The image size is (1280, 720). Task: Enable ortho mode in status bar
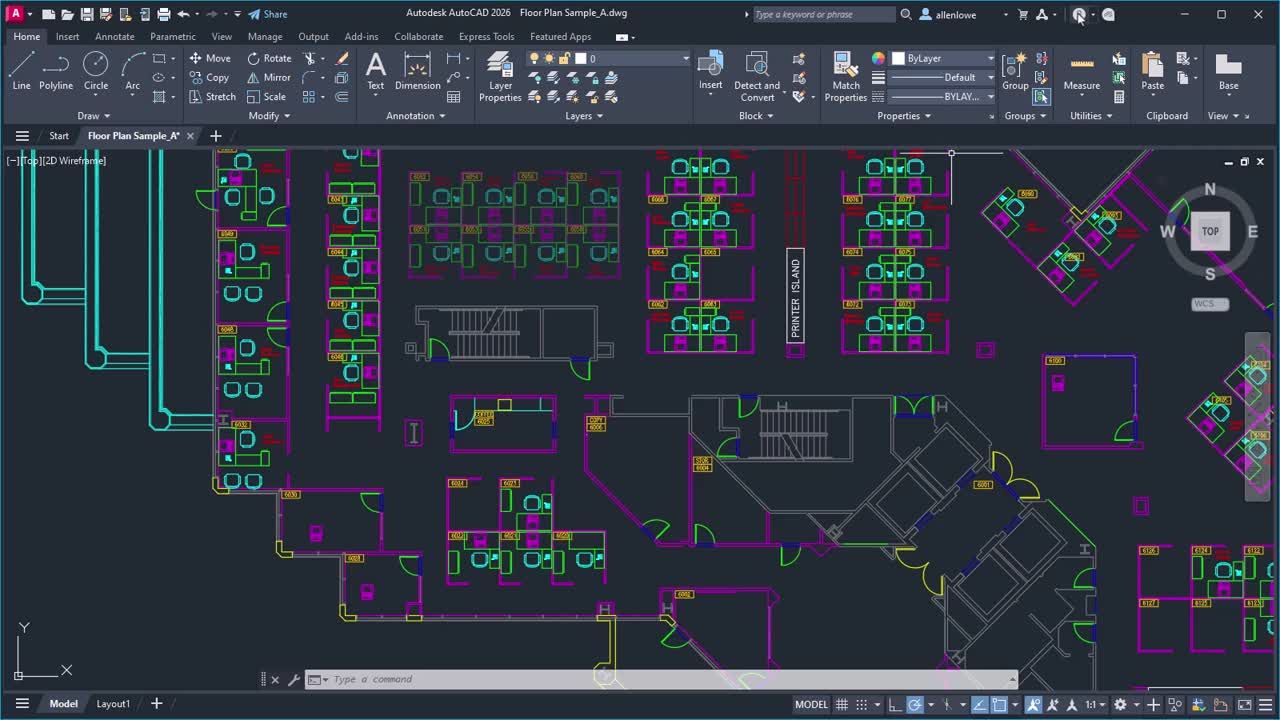coord(894,704)
